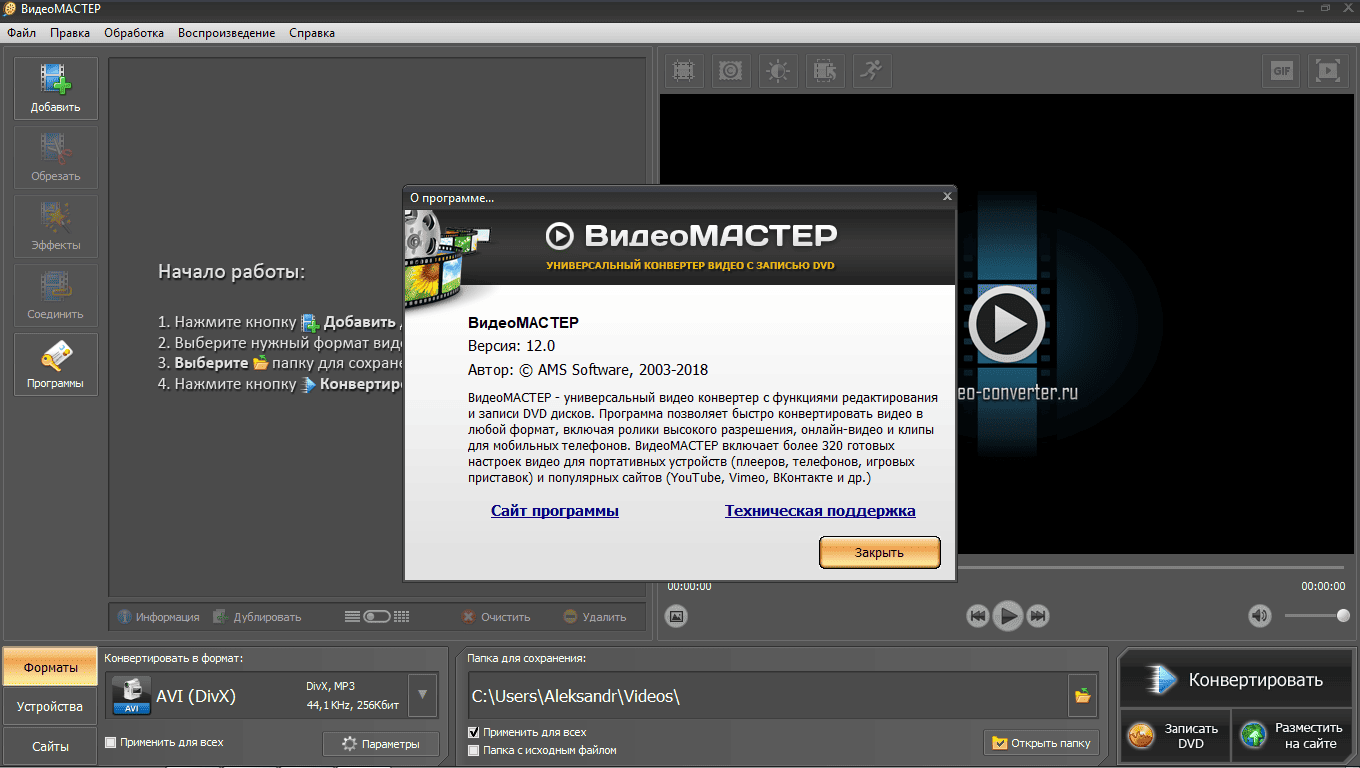Click the Добавить video button
Image resolution: width=1360 pixels, height=768 pixels.
tap(56, 89)
